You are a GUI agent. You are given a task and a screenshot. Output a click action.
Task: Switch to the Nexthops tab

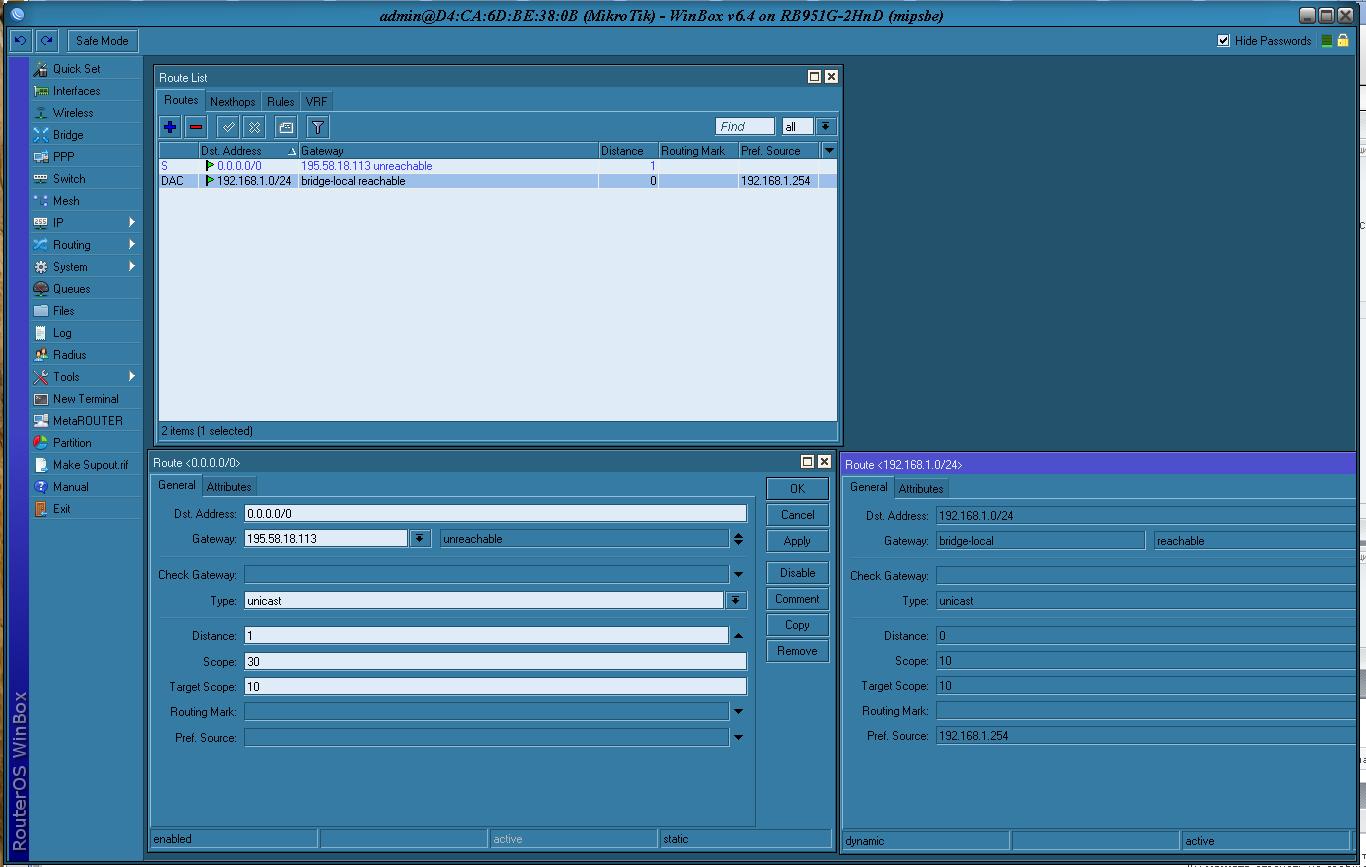tap(233, 102)
